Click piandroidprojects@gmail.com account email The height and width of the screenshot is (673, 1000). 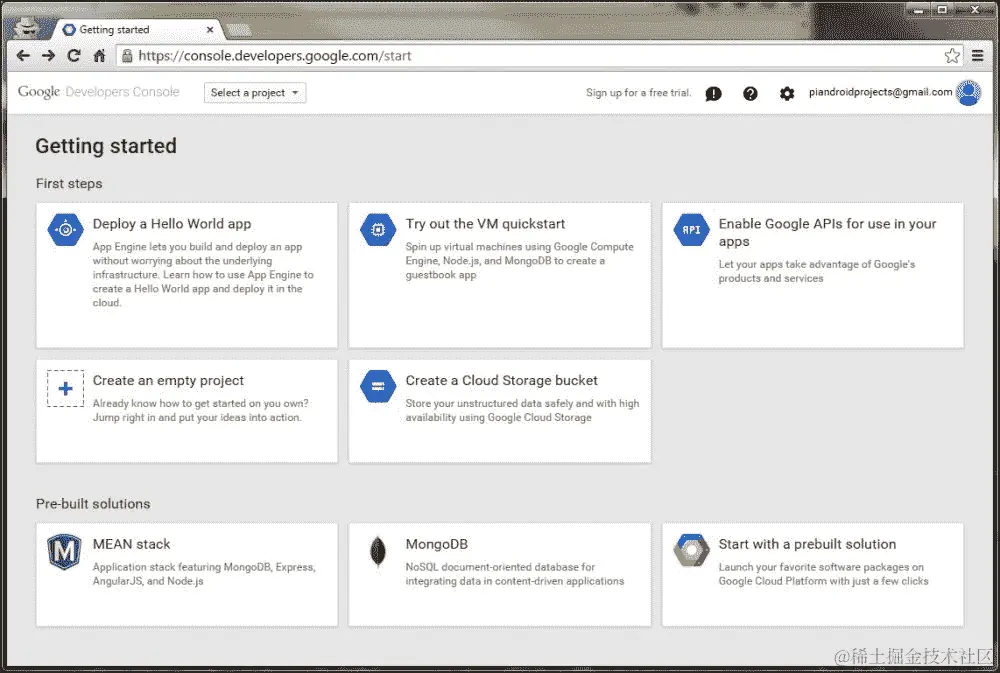point(880,92)
